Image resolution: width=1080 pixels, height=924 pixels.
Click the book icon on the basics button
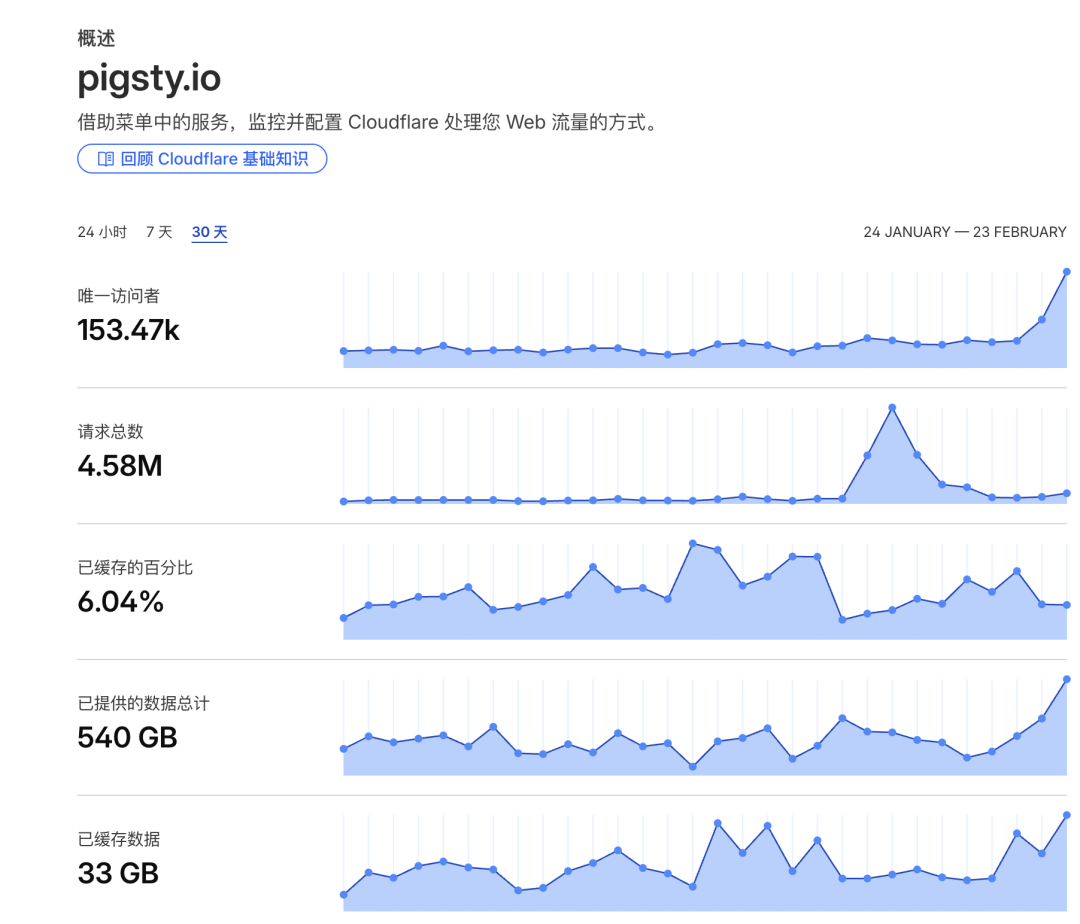(105, 158)
